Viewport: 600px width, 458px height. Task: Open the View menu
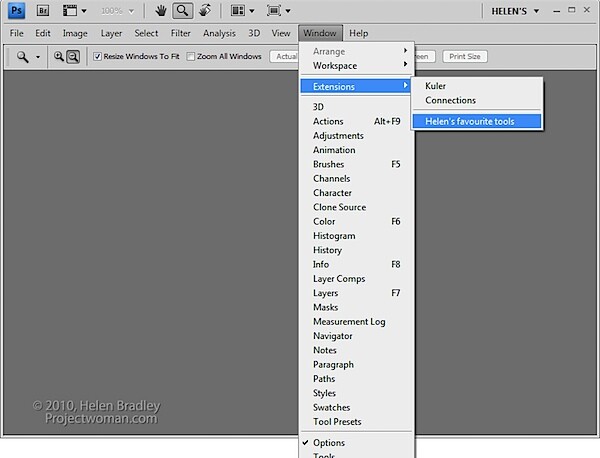click(x=281, y=33)
